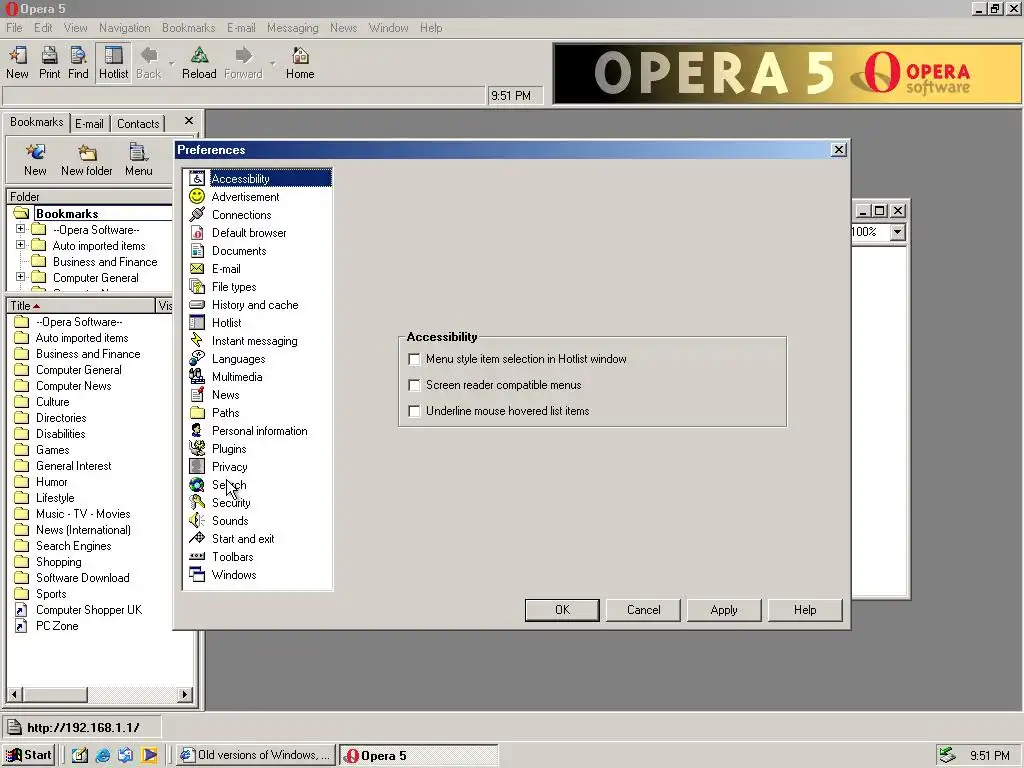The width and height of the screenshot is (1024, 768).
Task: Select the History and cache icon
Action: 197,304
